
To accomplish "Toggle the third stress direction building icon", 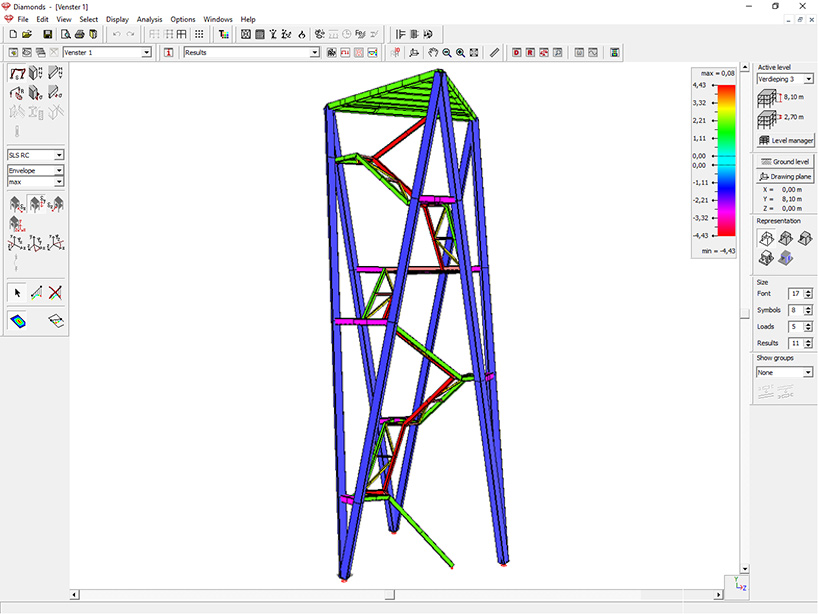I will tap(55, 204).
